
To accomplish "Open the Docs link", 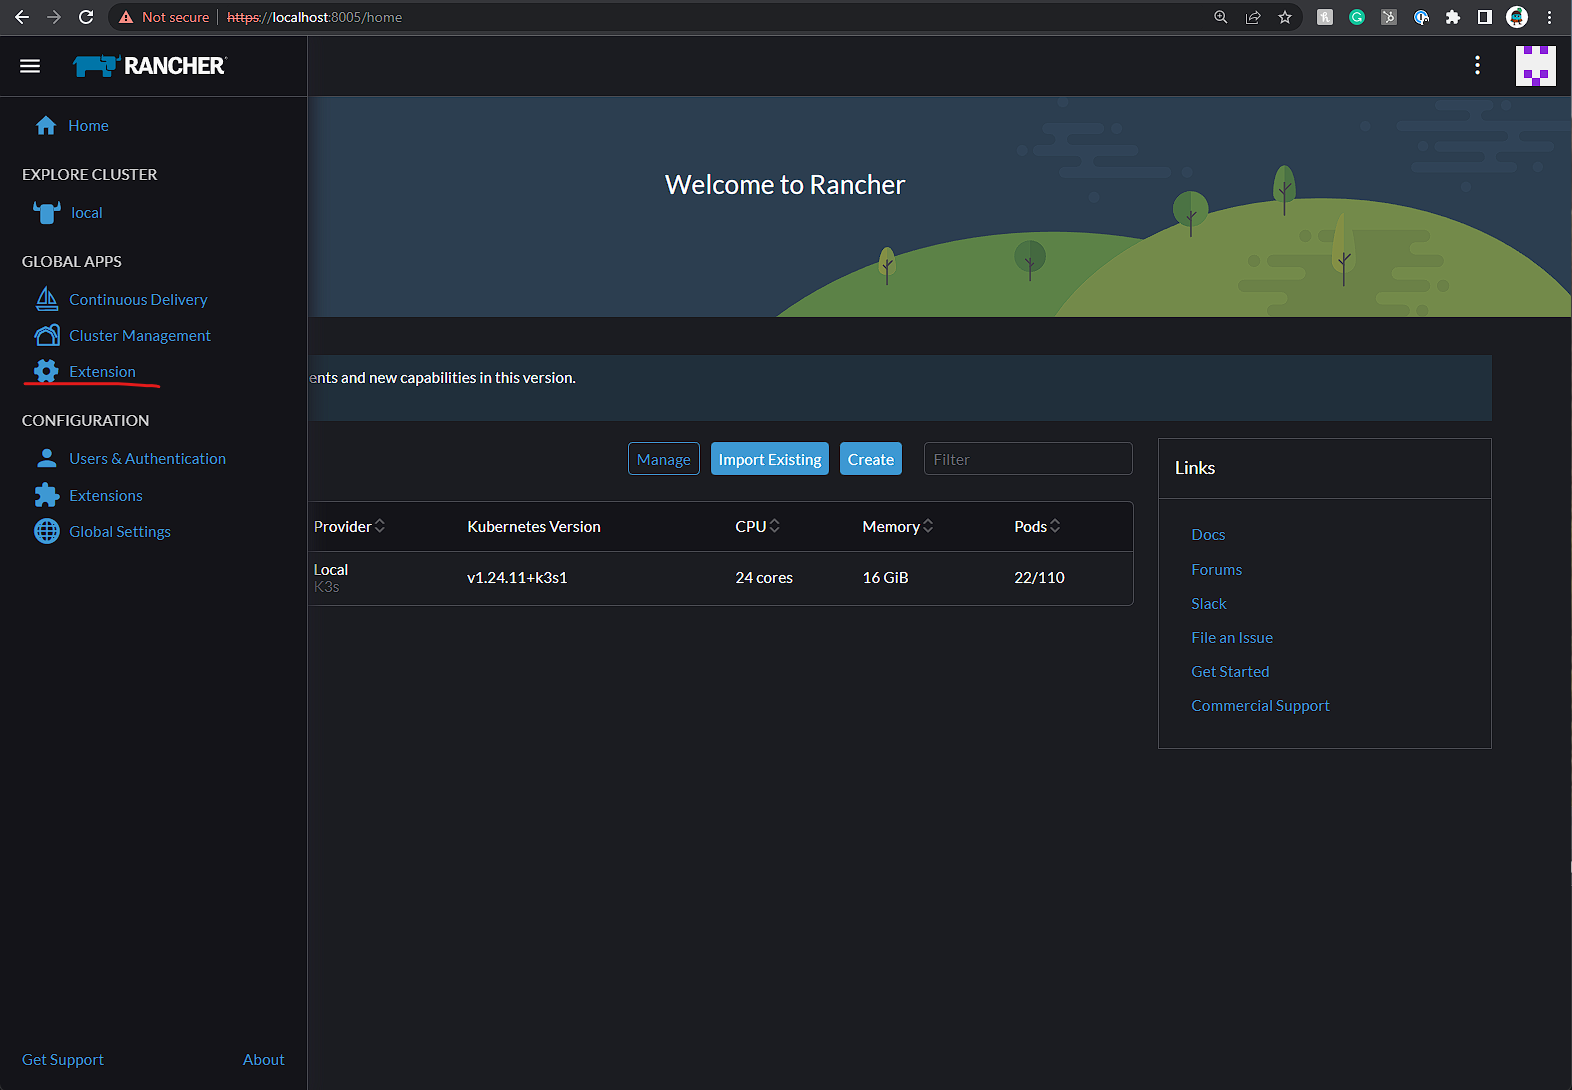I will point(1208,535).
